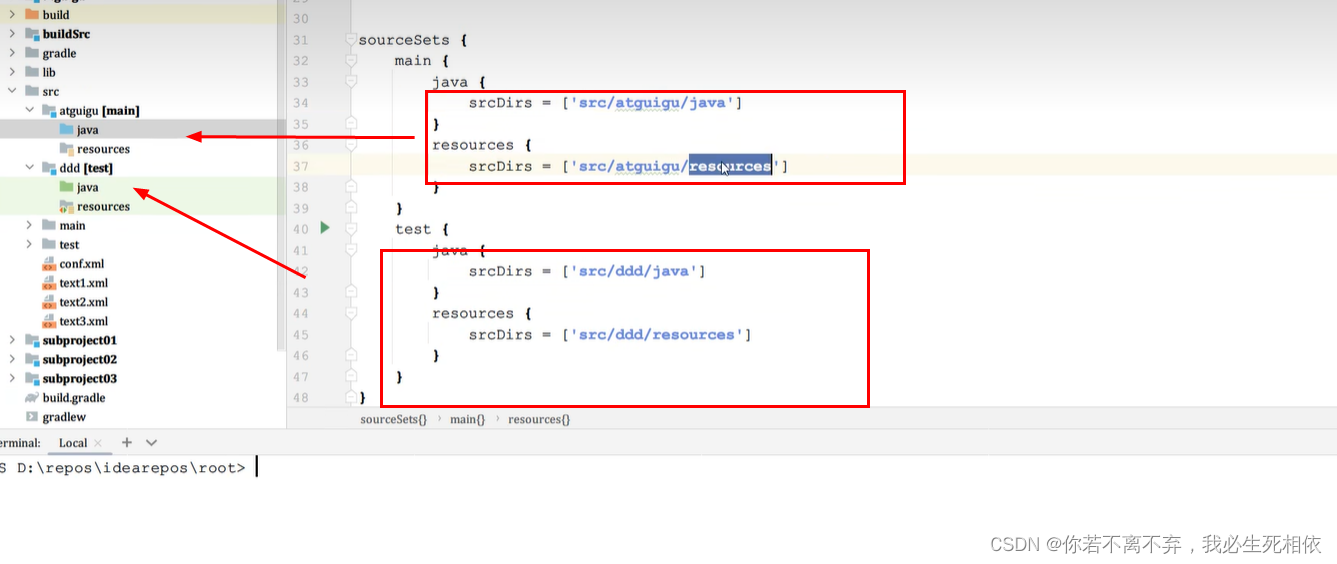This screenshot has height=564, width=1337.
Task: Click the lib folder icon
Action: click(x=32, y=72)
